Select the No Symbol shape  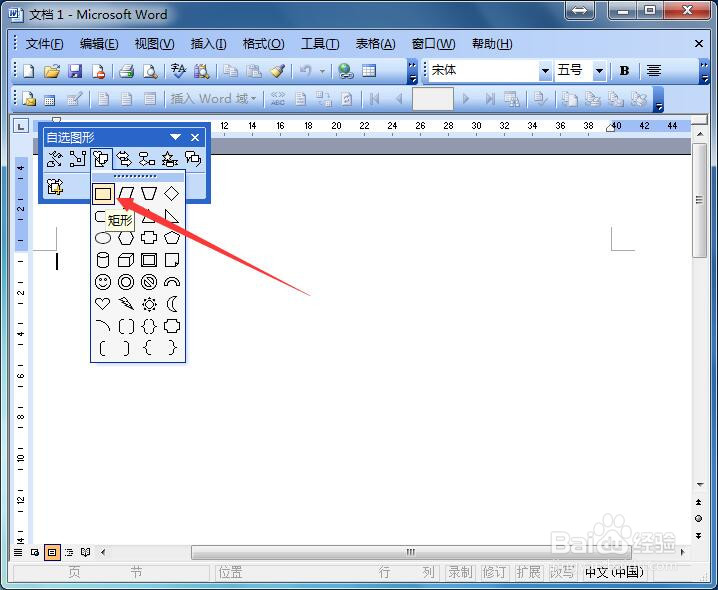tap(149, 282)
